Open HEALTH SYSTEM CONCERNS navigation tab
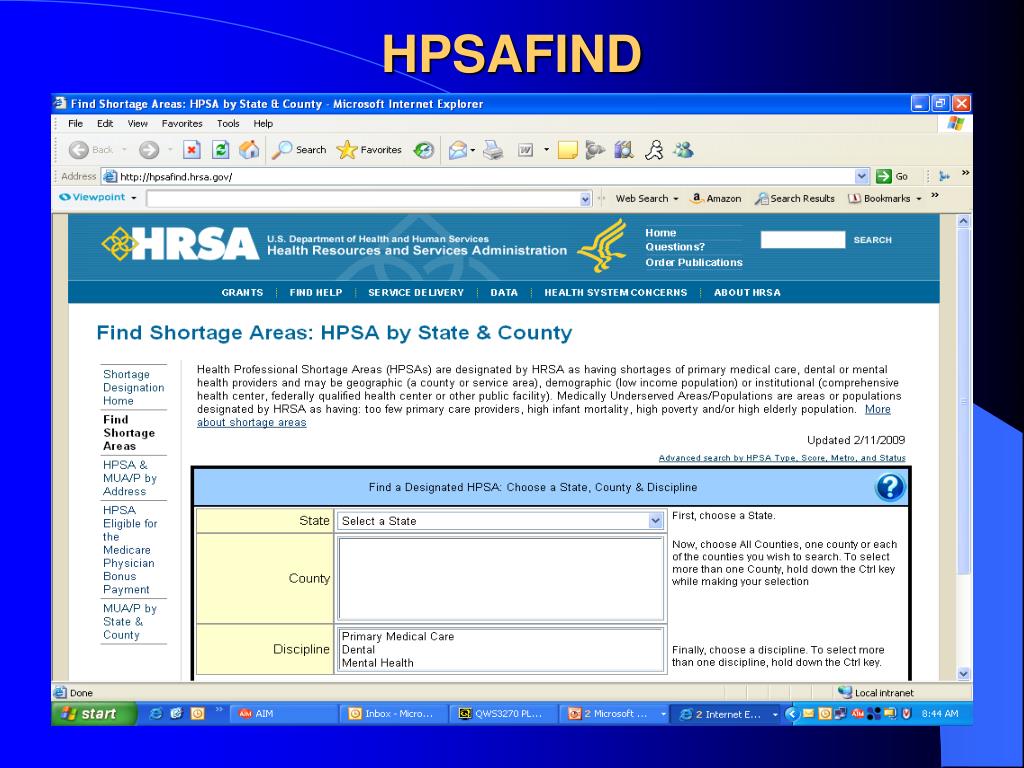This screenshot has width=1024, height=768. point(616,293)
